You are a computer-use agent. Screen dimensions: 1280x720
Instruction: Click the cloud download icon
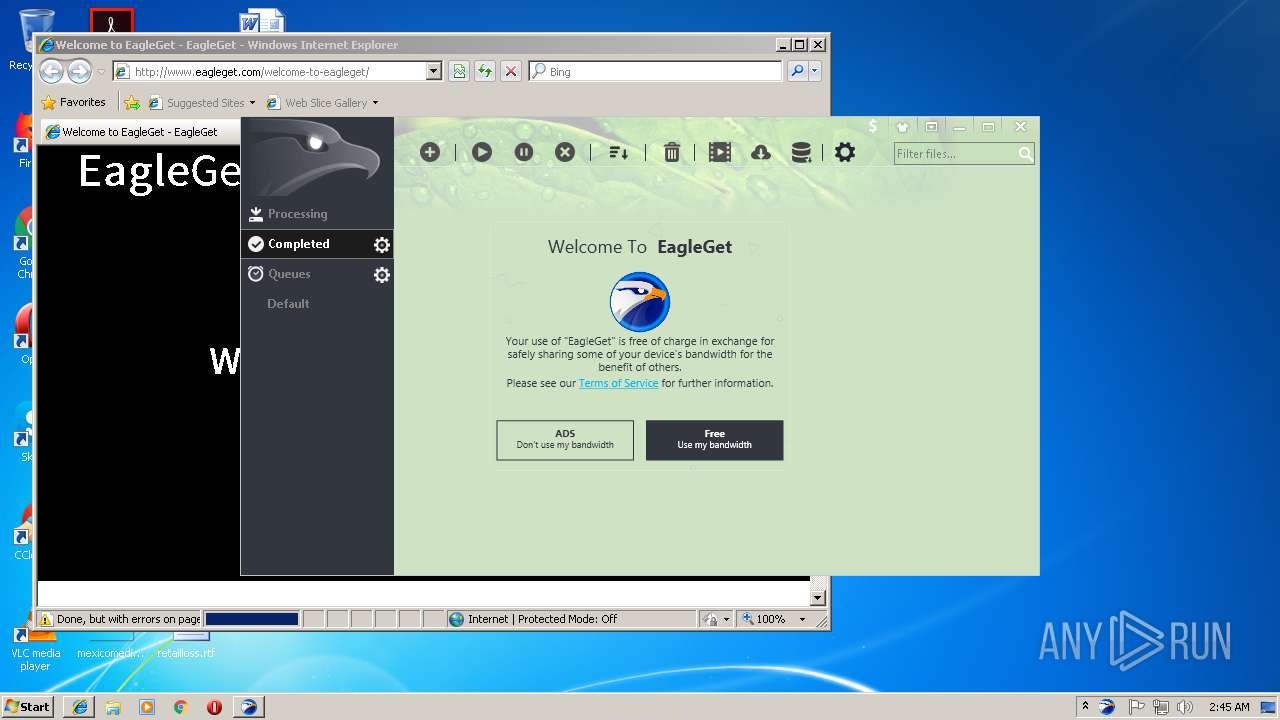tap(761, 152)
